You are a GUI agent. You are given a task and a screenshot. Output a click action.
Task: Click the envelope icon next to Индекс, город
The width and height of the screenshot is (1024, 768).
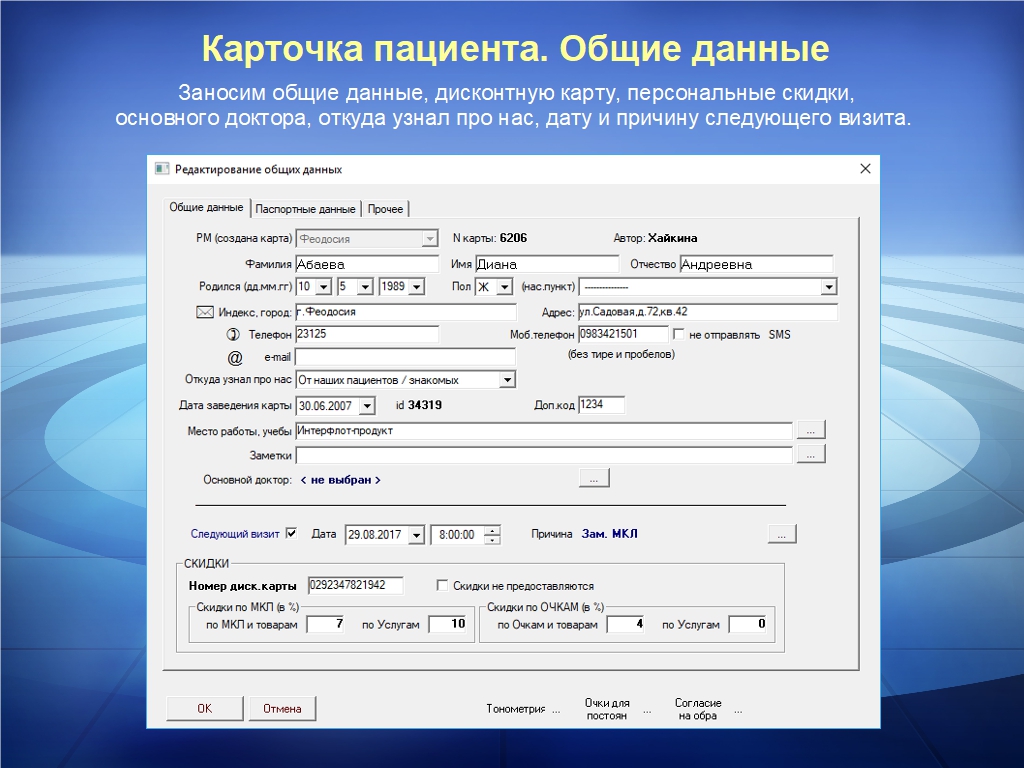point(205,312)
